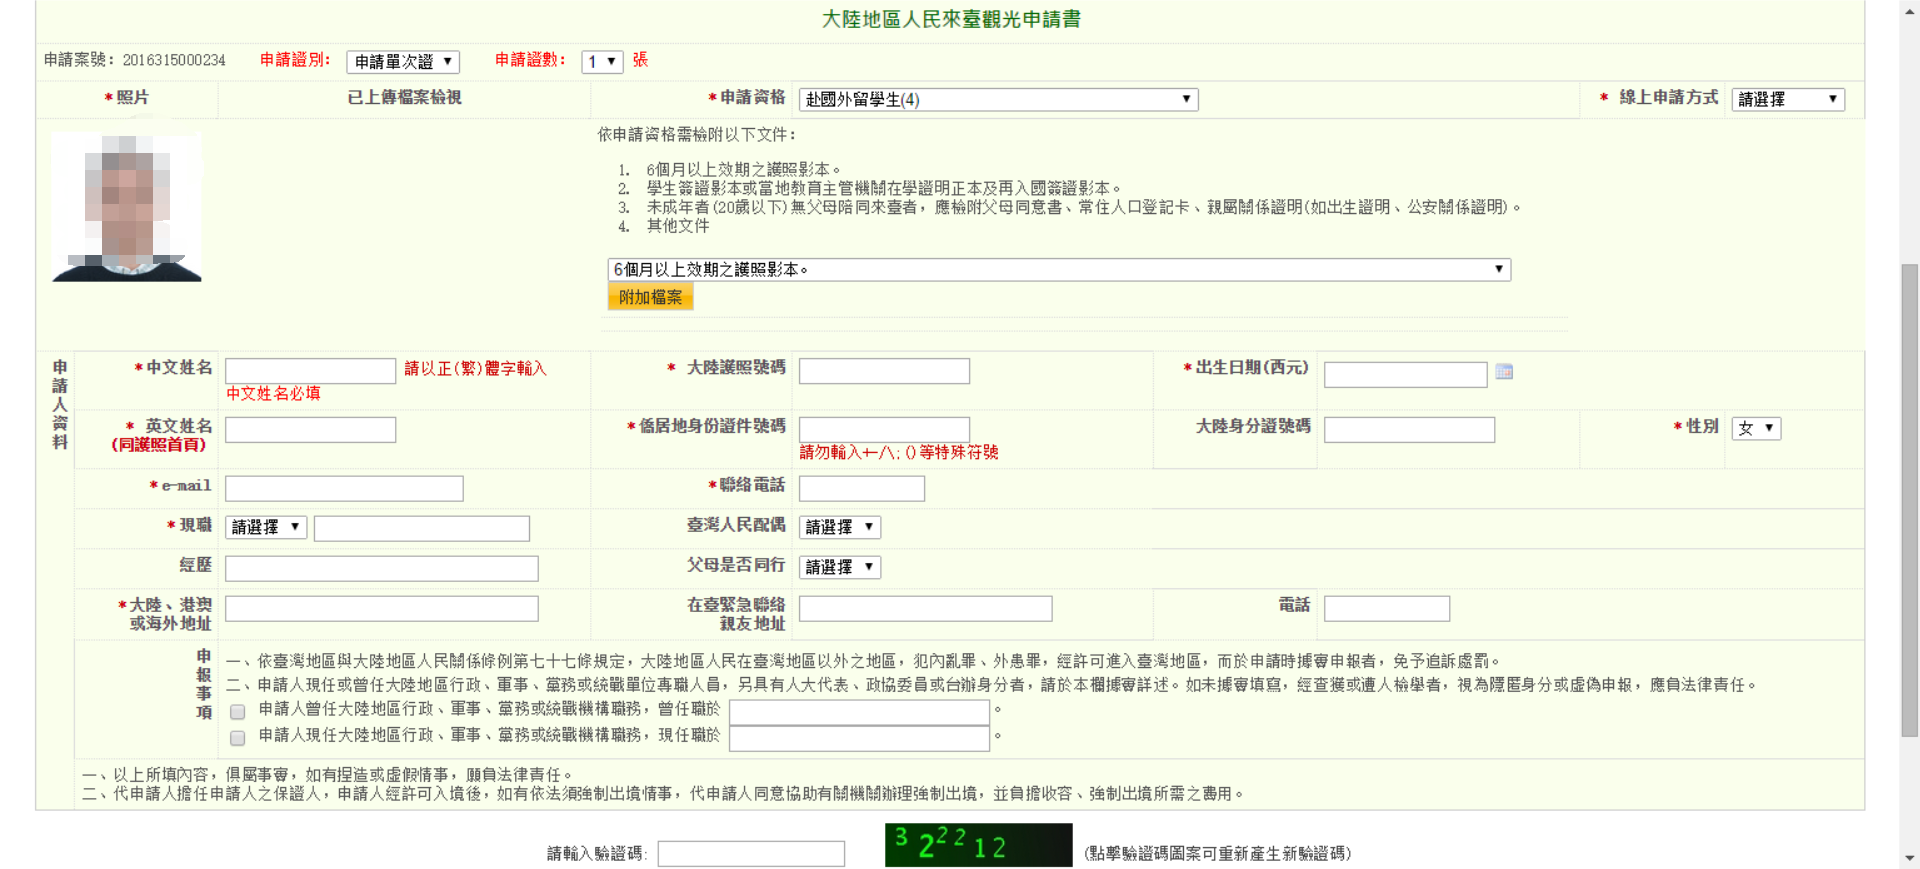Focus the 經歷 experience input field
This screenshot has width=1920, height=869.
point(382,568)
